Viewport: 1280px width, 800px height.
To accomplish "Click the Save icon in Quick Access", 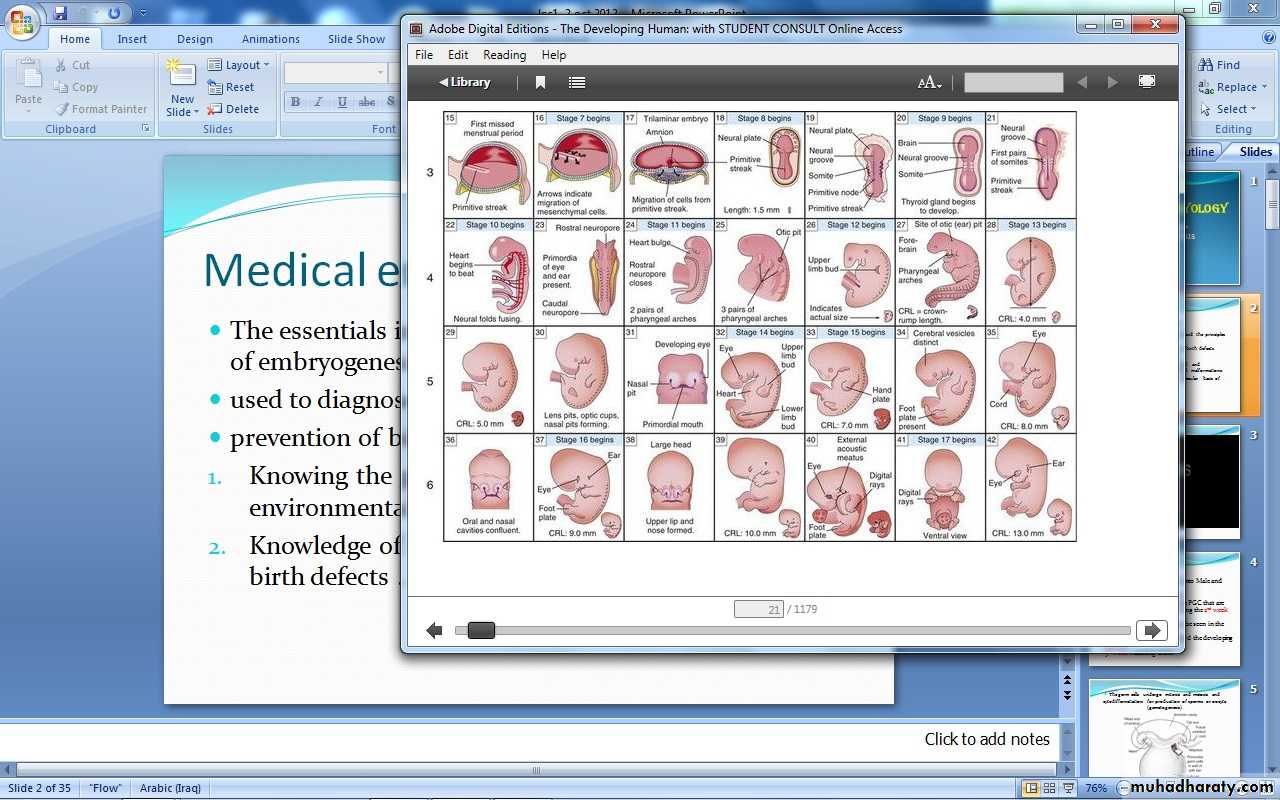I will tap(60, 13).
